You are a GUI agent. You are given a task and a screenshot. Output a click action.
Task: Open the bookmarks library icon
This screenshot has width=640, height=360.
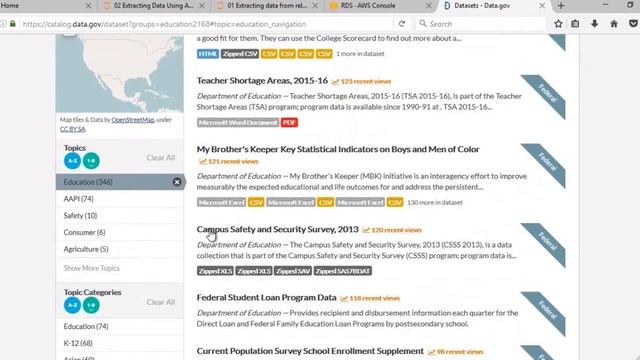pos(575,24)
